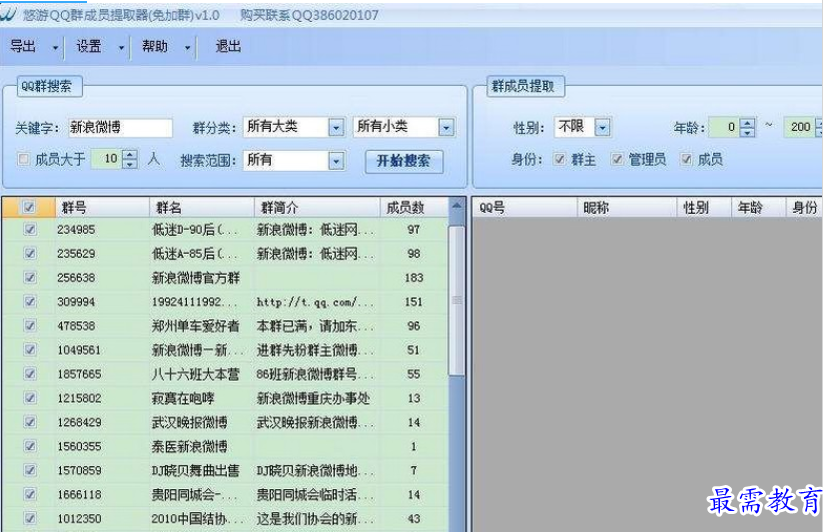Click the app logo icon in title bar
The height and width of the screenshot is (532, 831).
8,14
